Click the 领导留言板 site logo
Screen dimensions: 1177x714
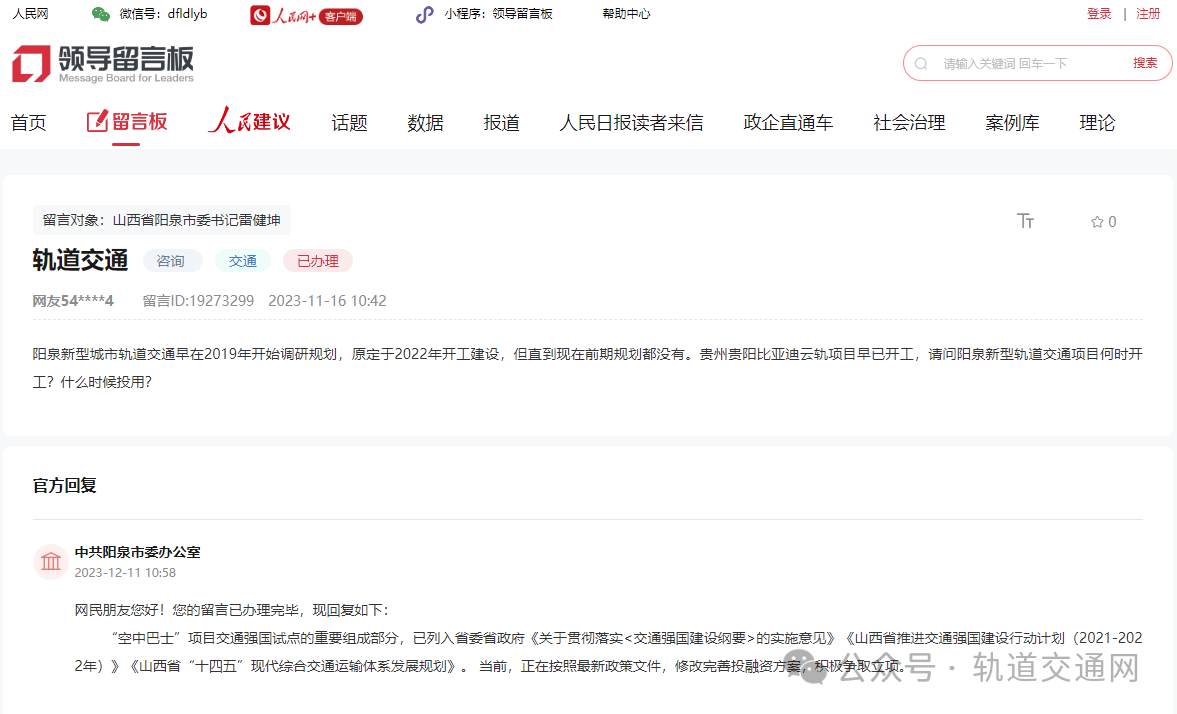[x=103, y=63]
